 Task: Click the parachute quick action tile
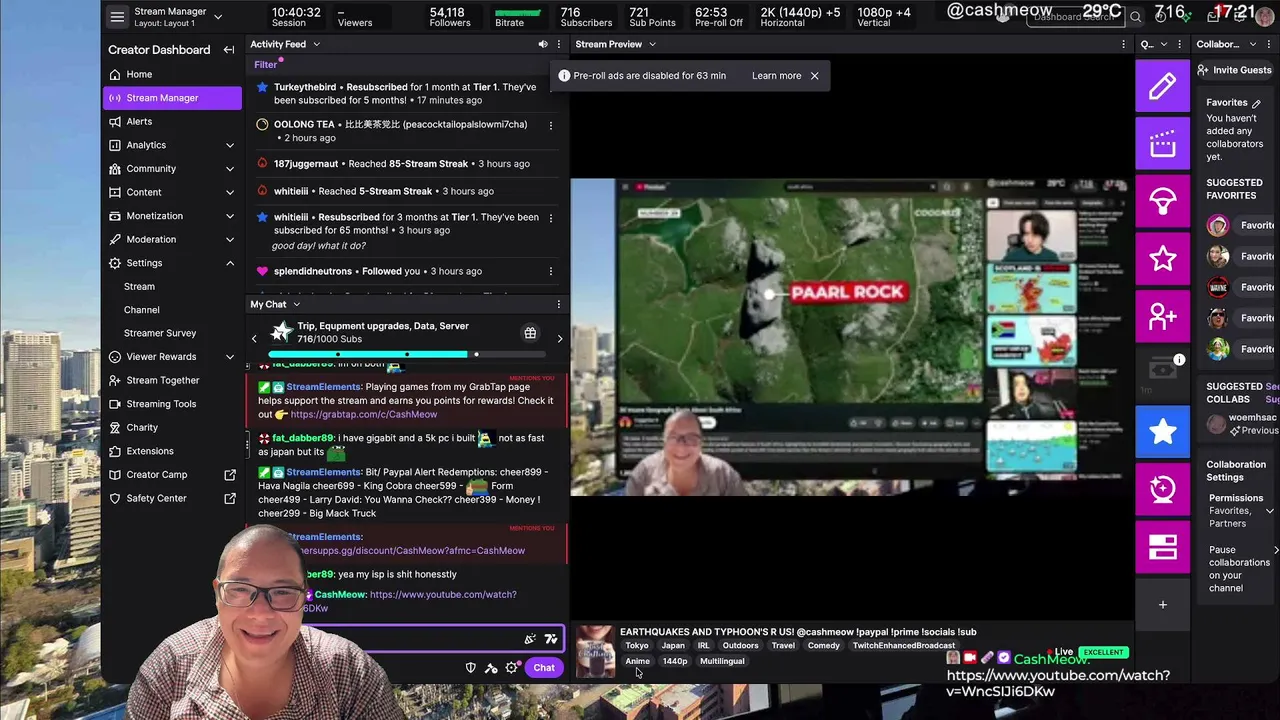(1162, 201)
